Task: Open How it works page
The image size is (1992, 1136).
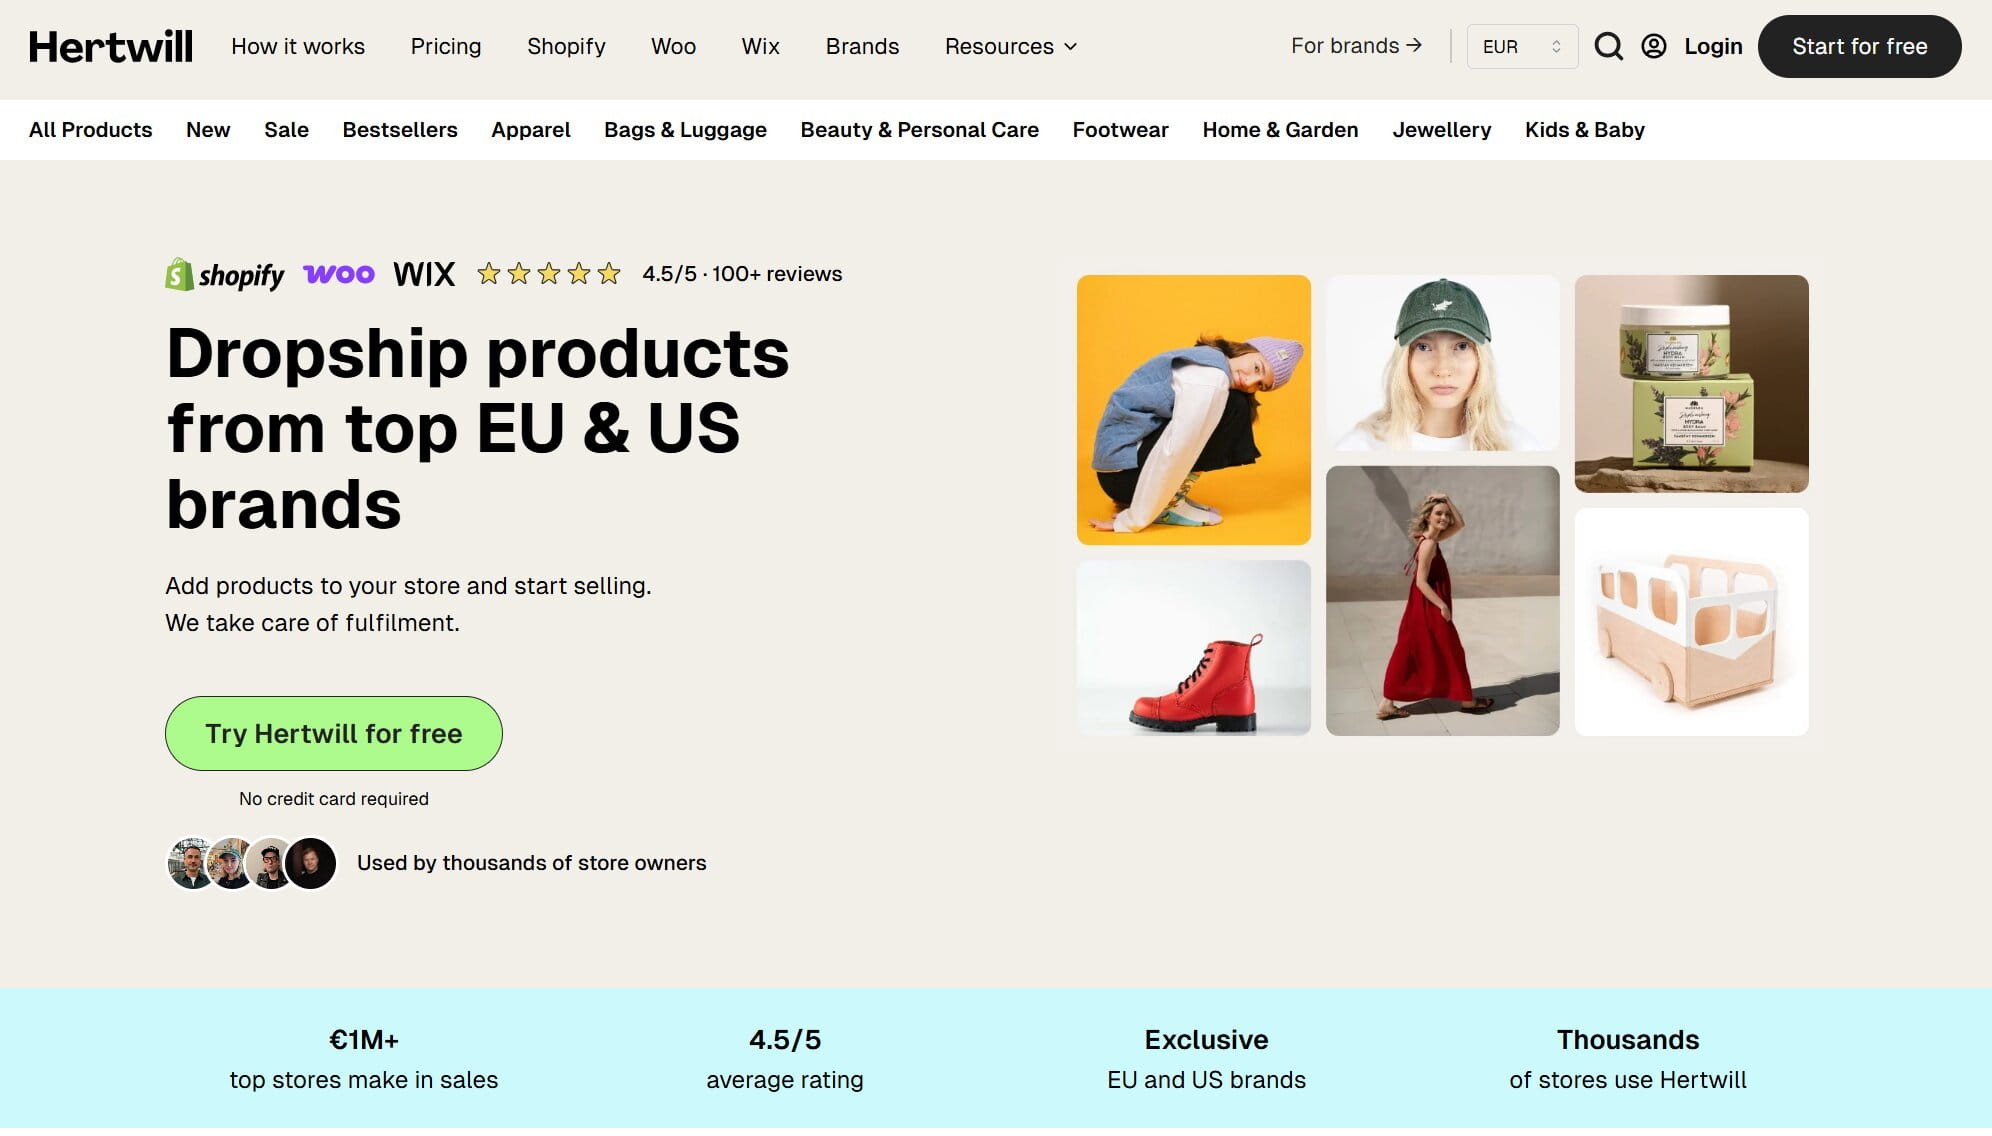Action: pos(298,46)
